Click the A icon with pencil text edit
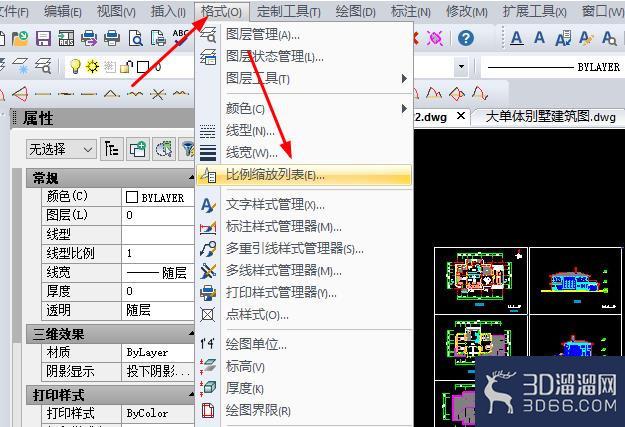Viewport: 625px width, 427px height. 586,39
